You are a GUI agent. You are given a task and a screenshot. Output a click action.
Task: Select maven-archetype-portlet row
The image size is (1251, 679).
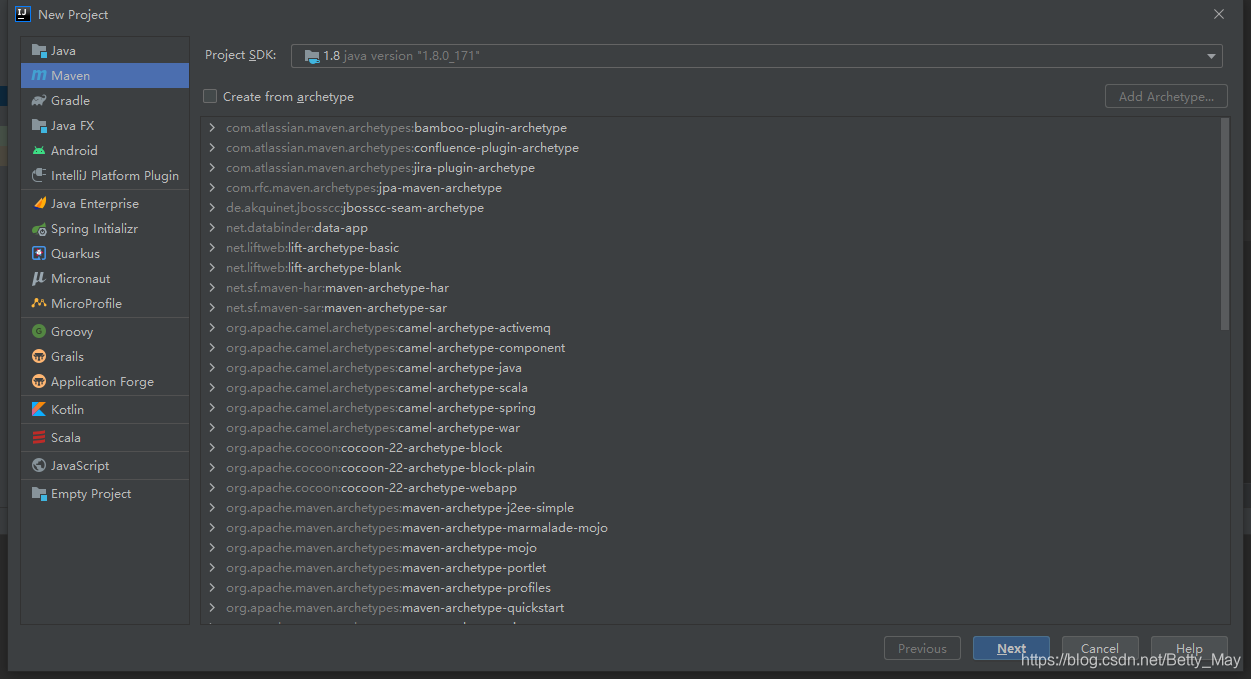point(710,568)
